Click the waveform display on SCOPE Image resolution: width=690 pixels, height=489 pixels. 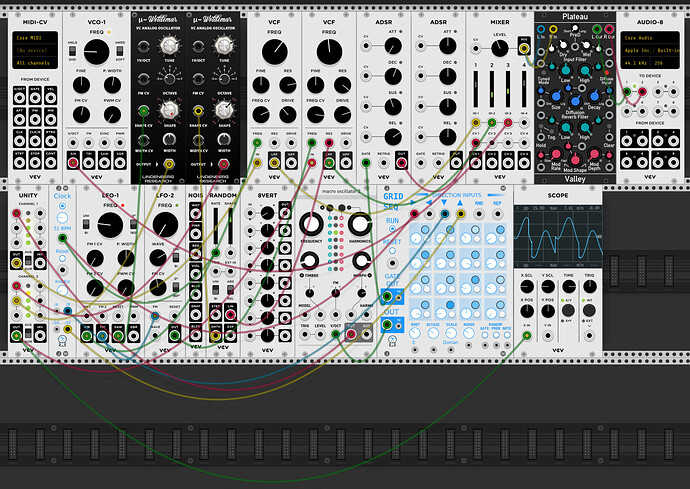558,236
